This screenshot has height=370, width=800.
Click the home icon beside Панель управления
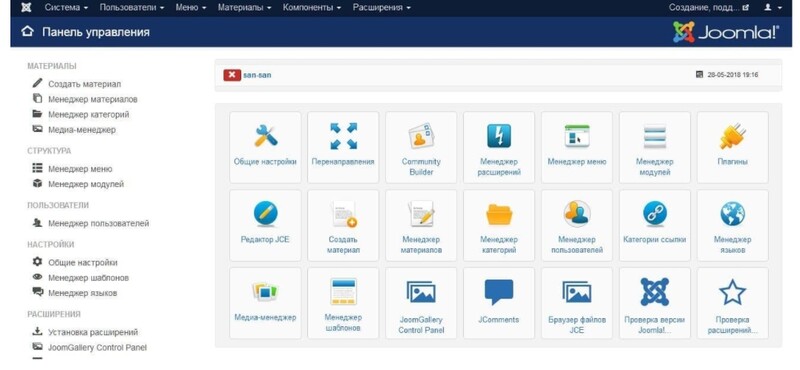(27, 32)
